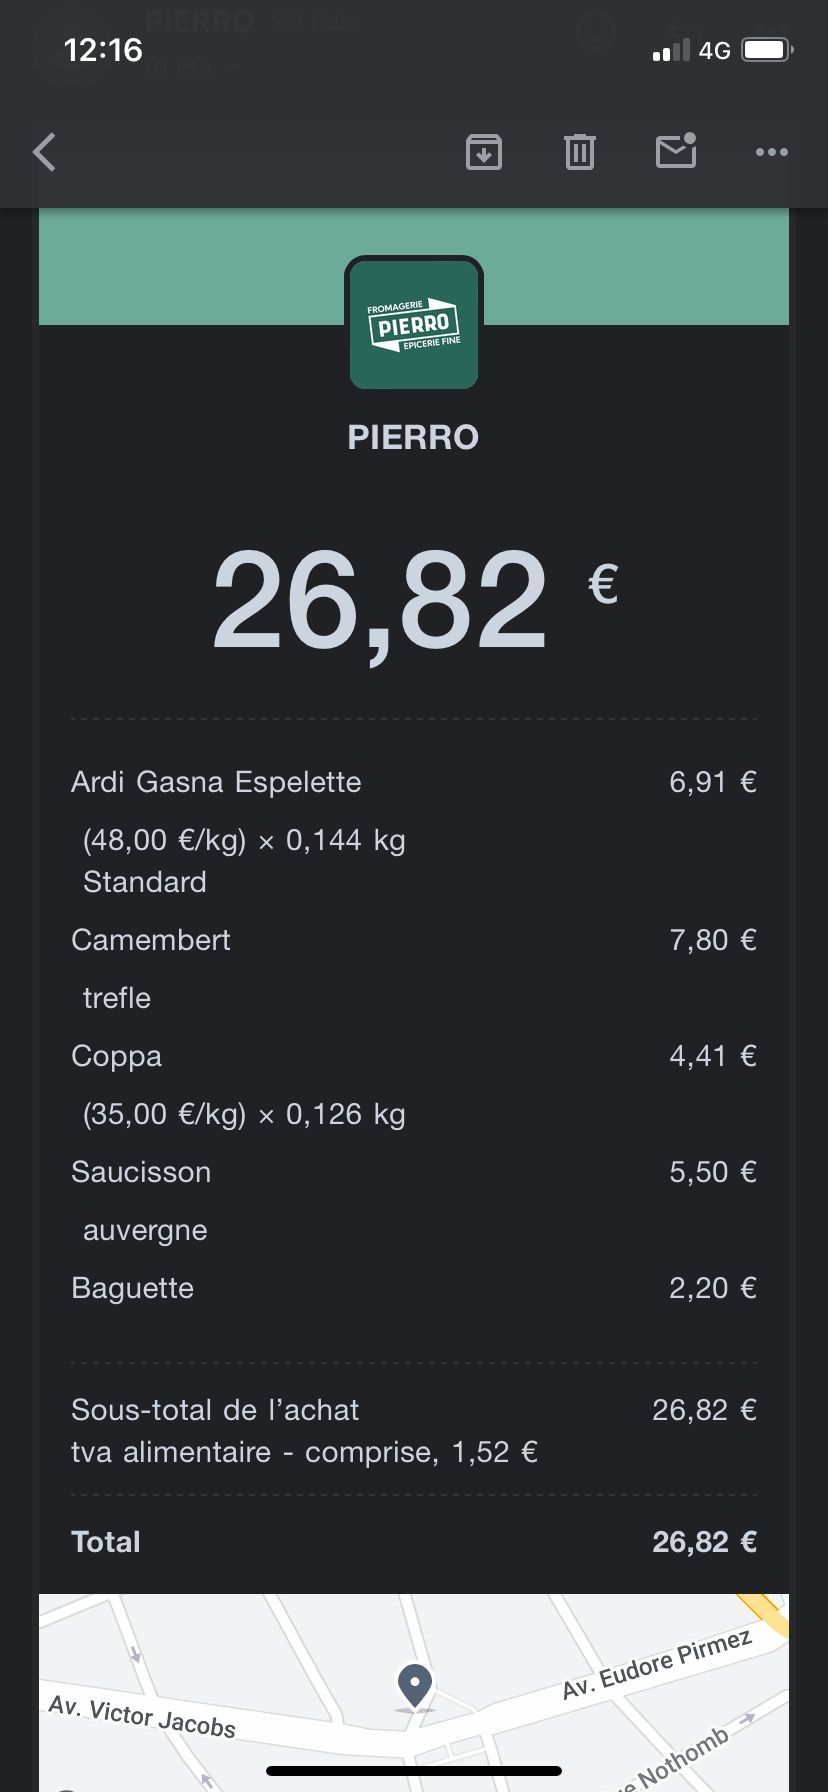This screenshot has width=828, height=1792.
Task: Tap Av. Victor Jacobs label on the map
Action: click(142, 1716)
